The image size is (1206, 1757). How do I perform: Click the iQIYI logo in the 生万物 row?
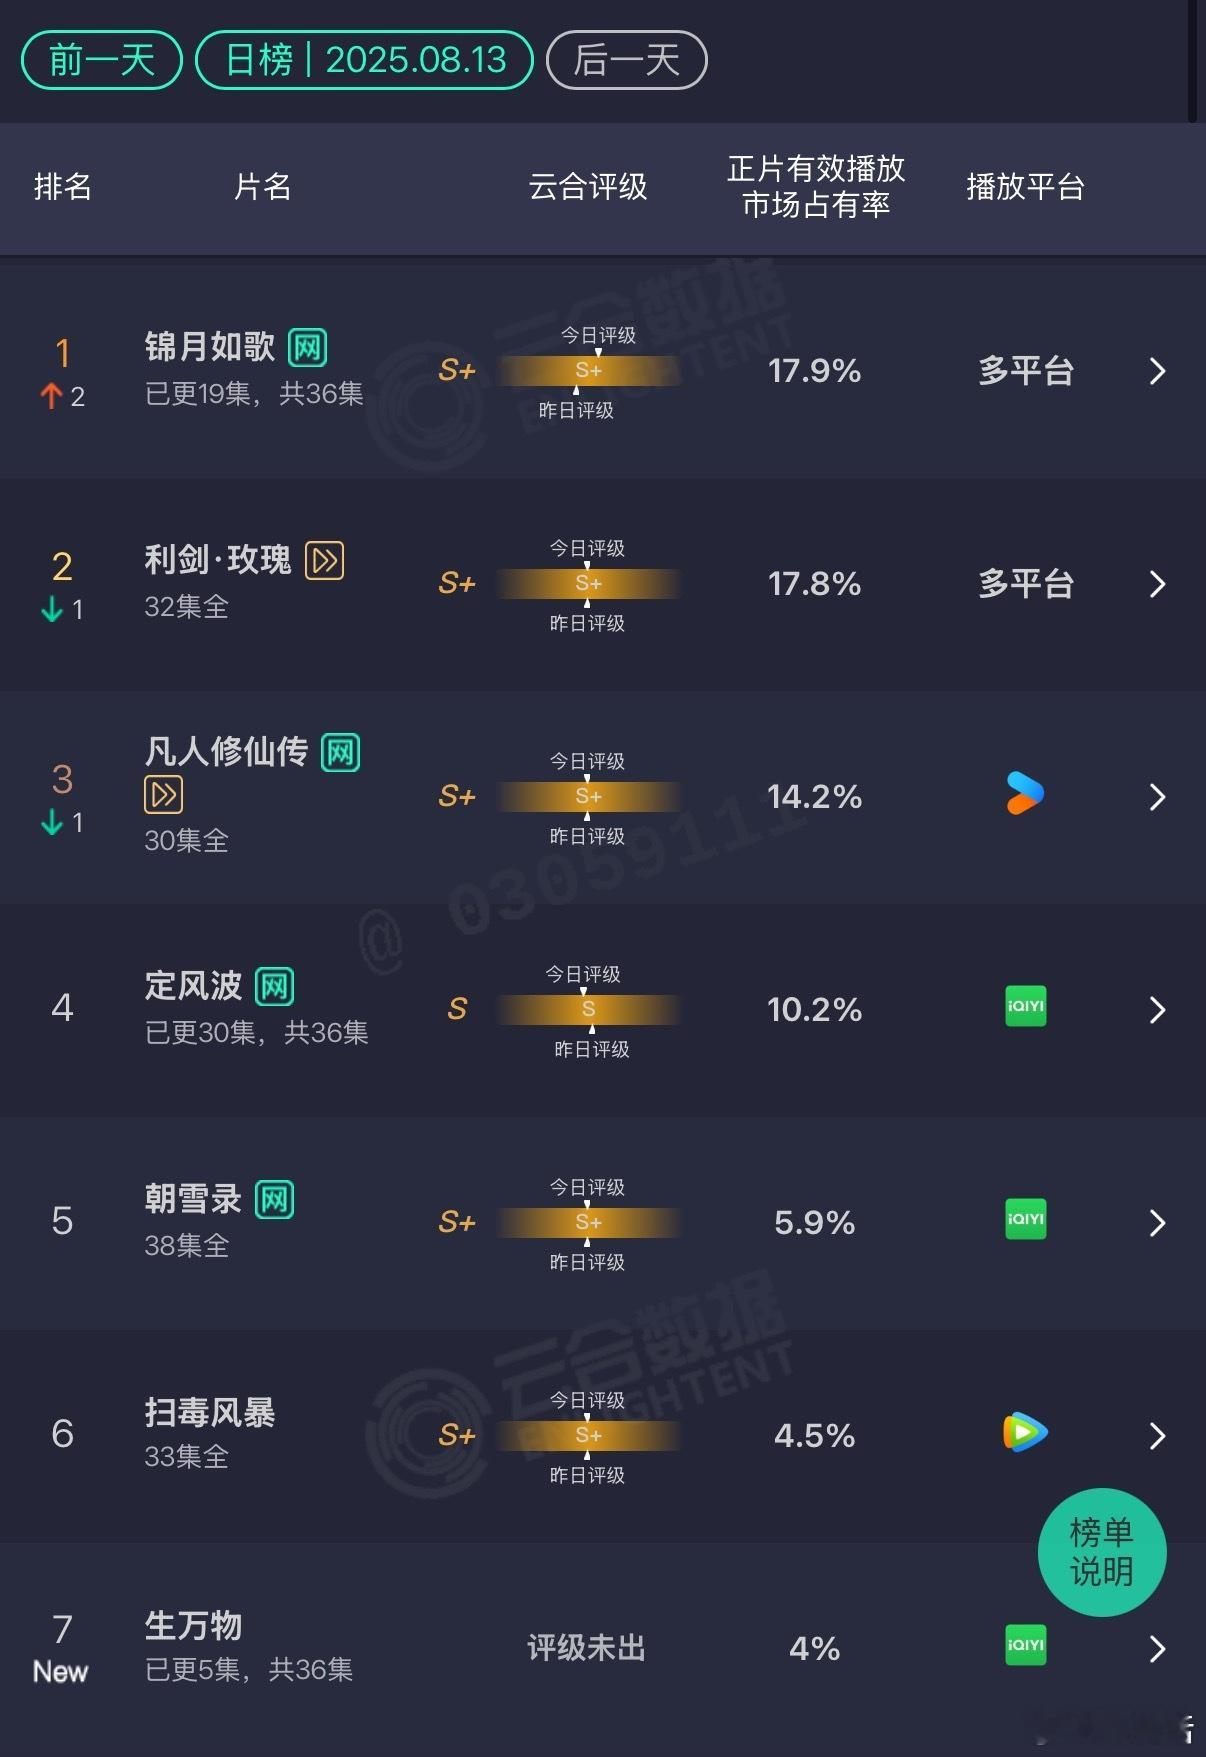(1025, 1645)
